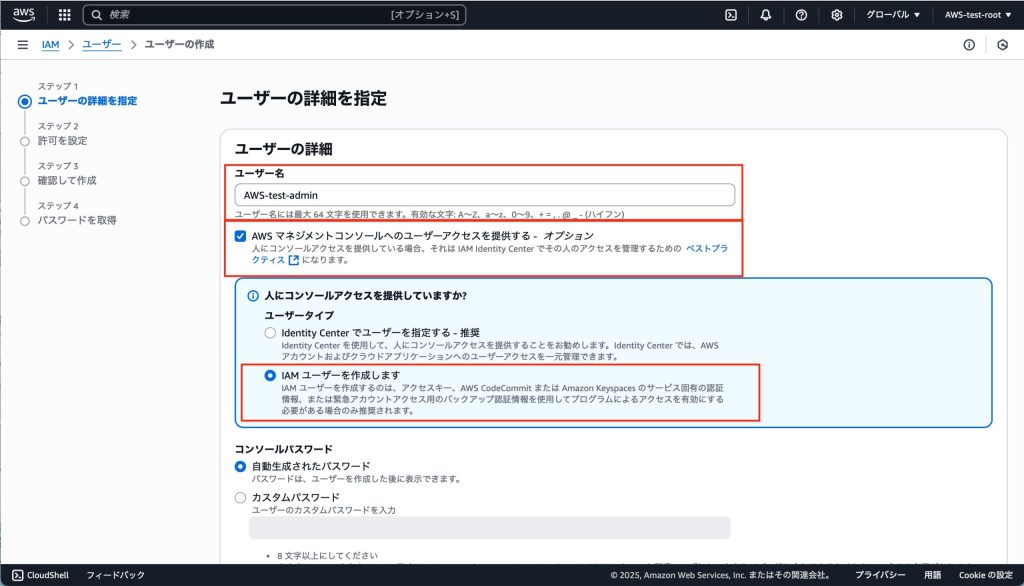This screenshot has height=586, width=1024.
Task: Open Cookie の設定 footer link
Action: point(985,575)
